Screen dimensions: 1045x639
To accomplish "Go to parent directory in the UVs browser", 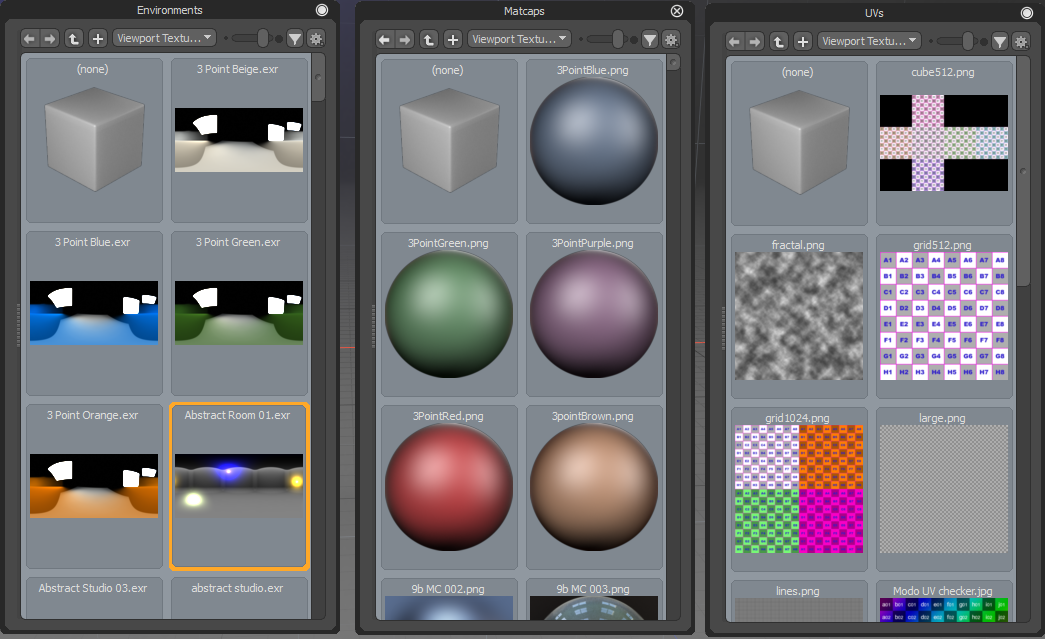I will (779, 42).
